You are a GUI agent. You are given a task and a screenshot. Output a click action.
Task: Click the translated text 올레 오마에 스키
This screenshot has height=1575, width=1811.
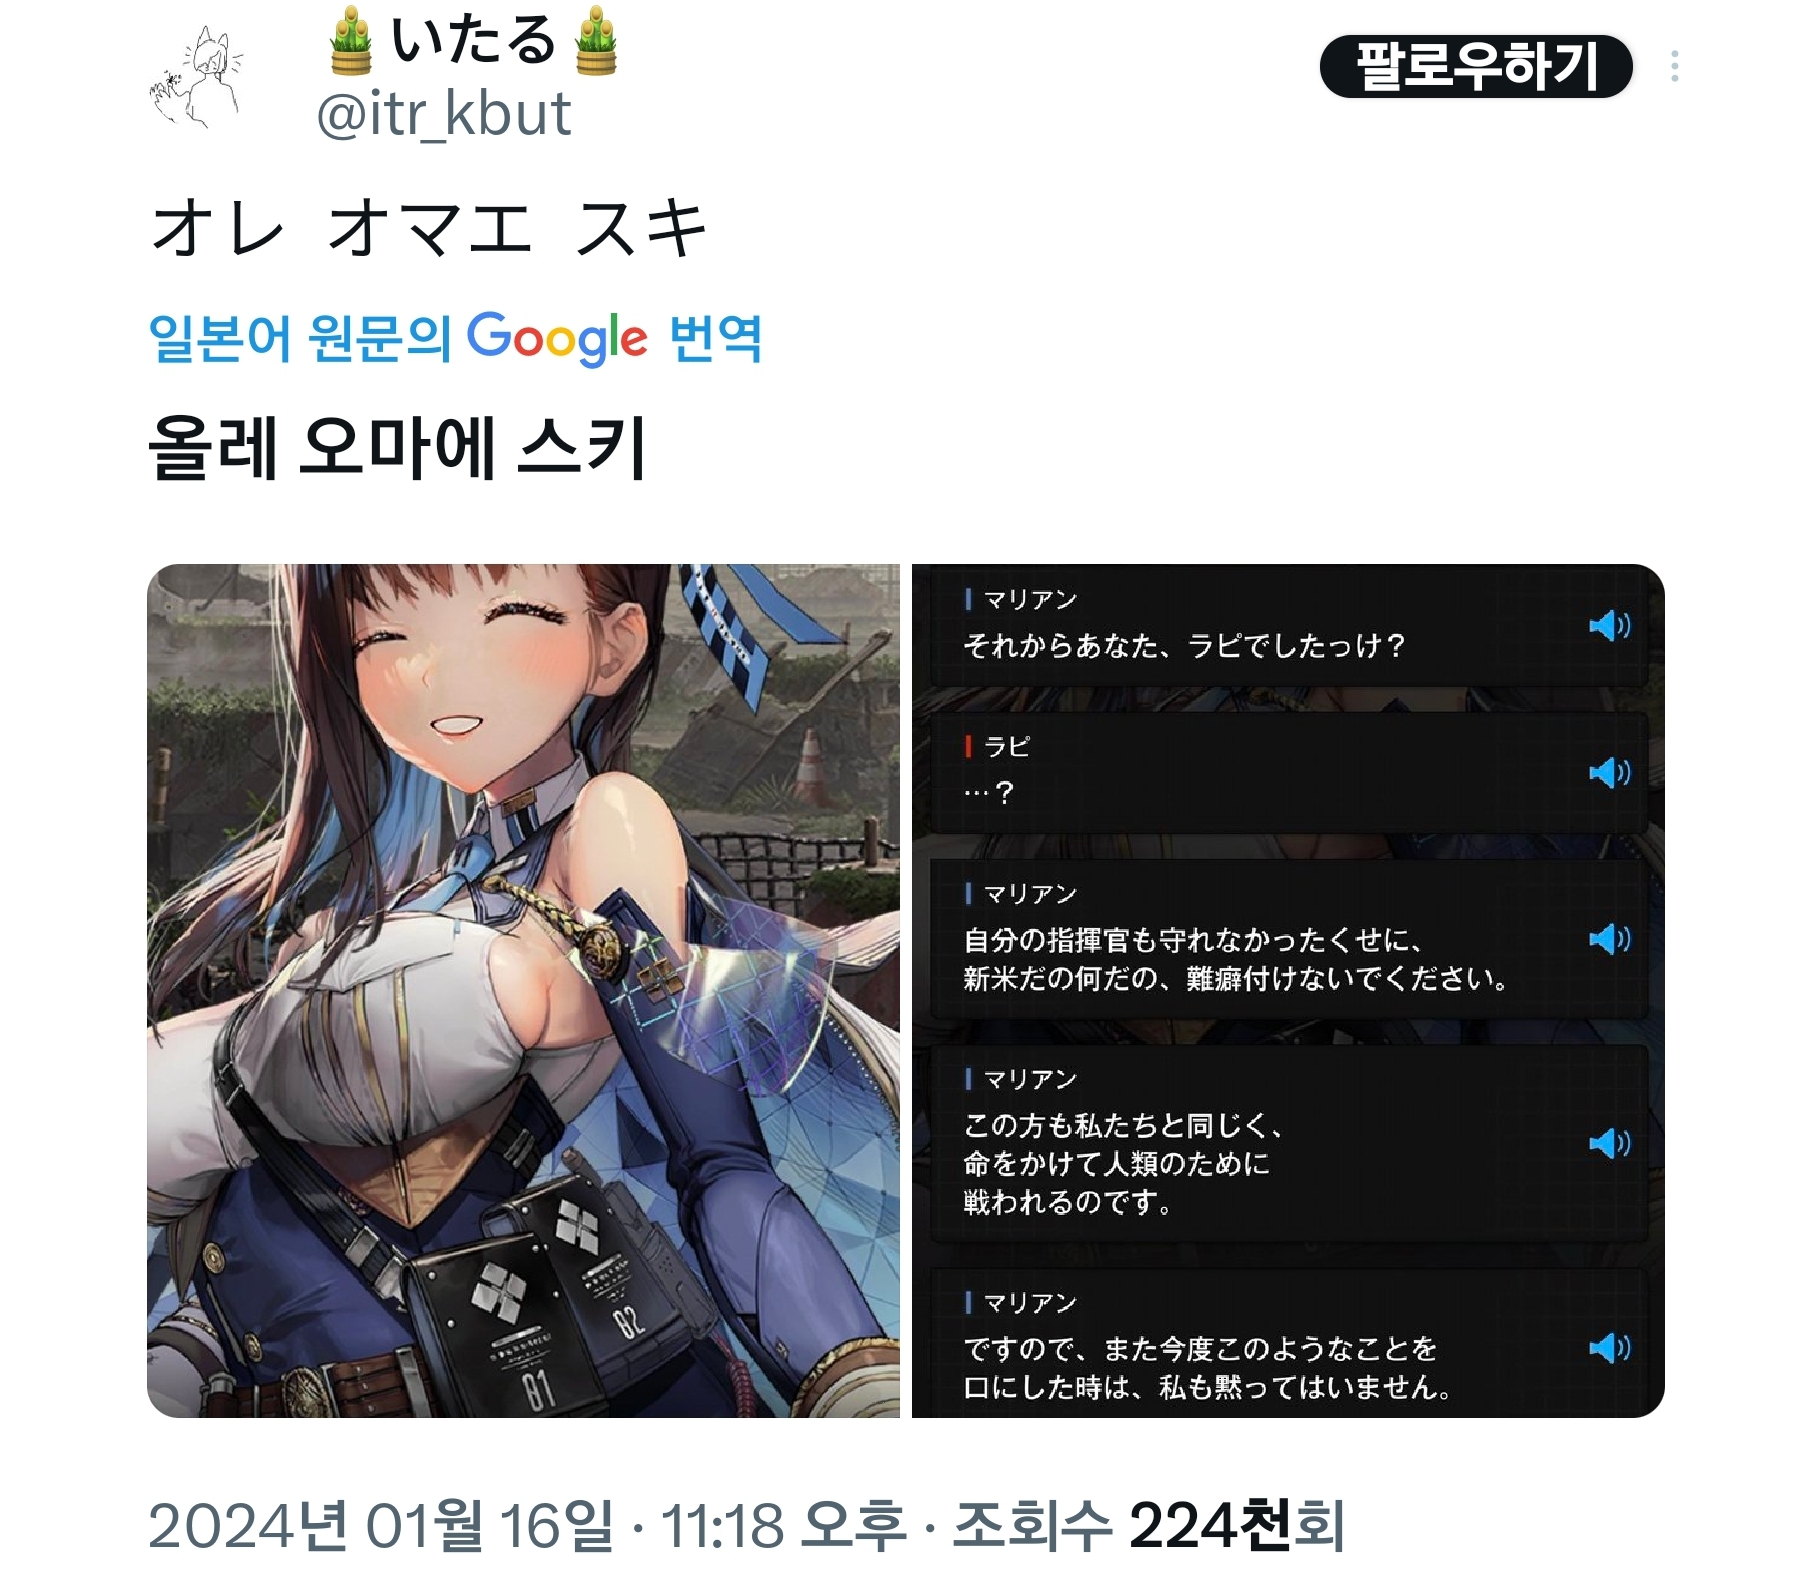pyautogui.click(x=398, y=447)
